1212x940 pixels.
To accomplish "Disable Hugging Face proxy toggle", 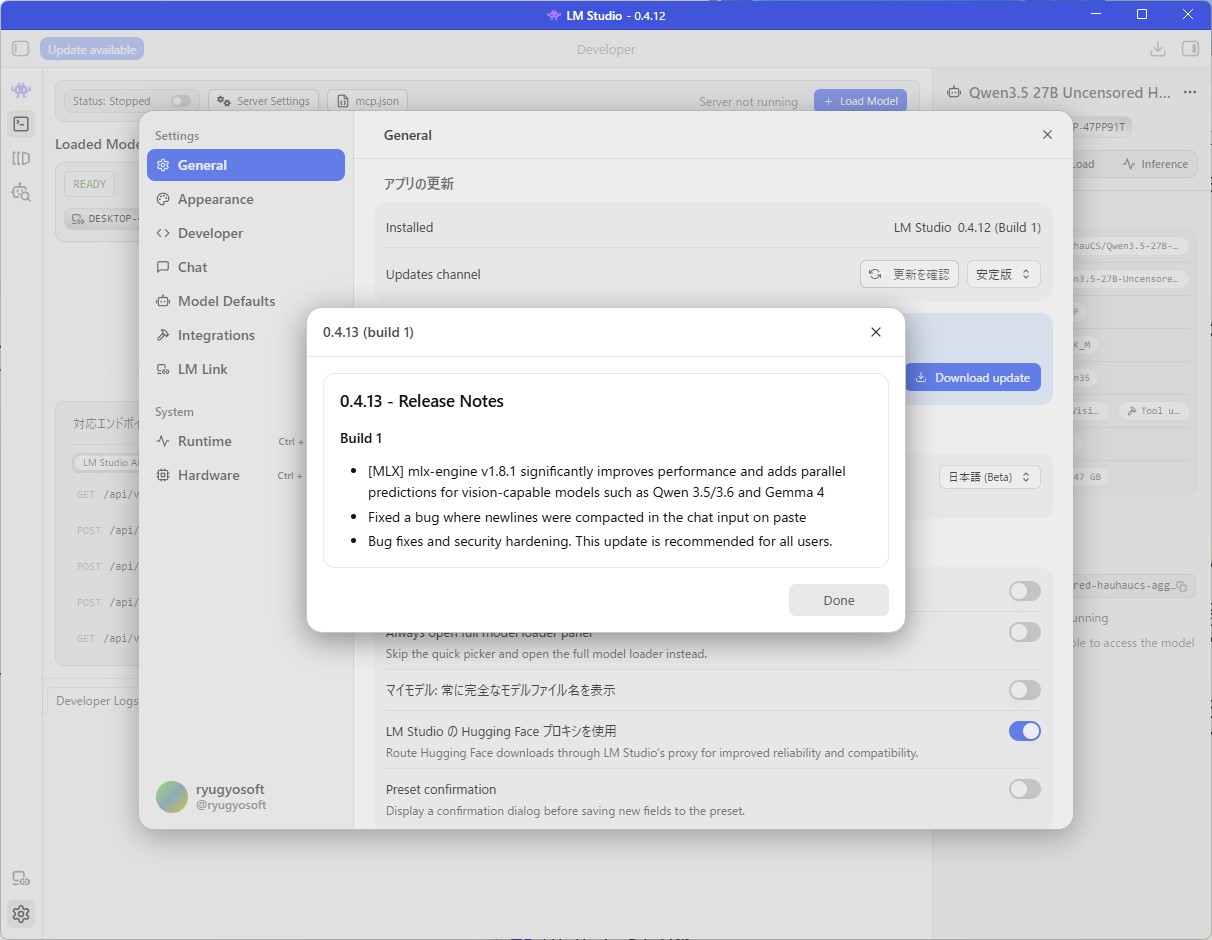I will [x=1025, y=731].
